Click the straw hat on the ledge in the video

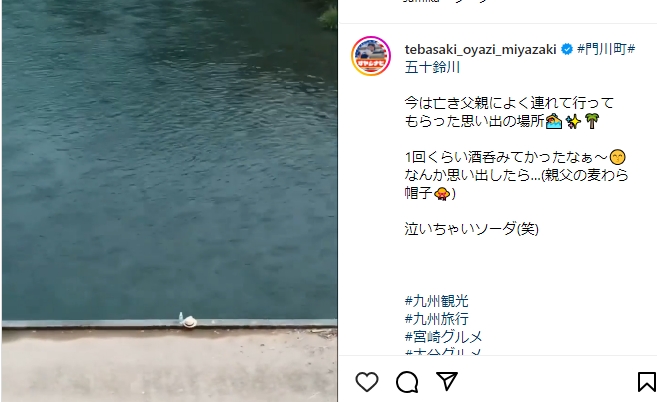(x=189, y=322)
